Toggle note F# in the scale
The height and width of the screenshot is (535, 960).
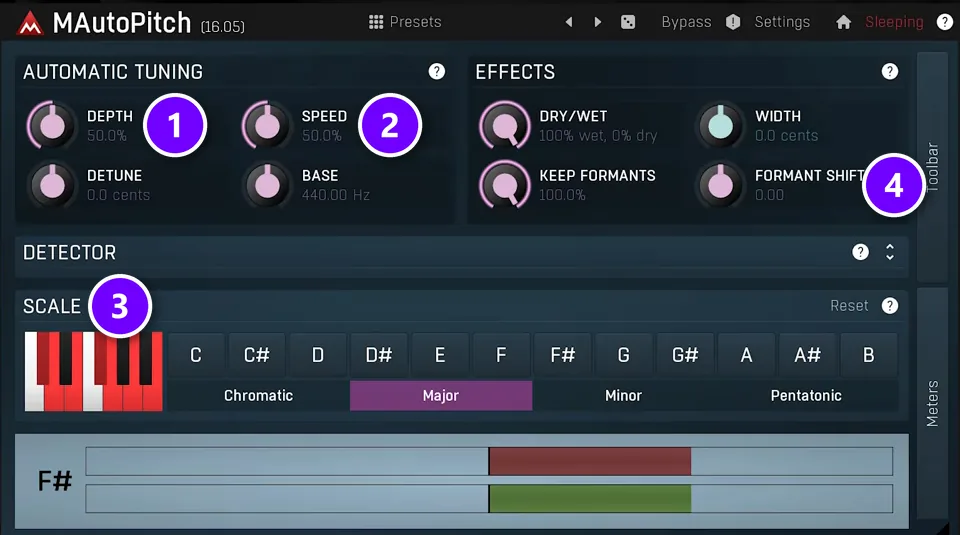click(563, 355)
